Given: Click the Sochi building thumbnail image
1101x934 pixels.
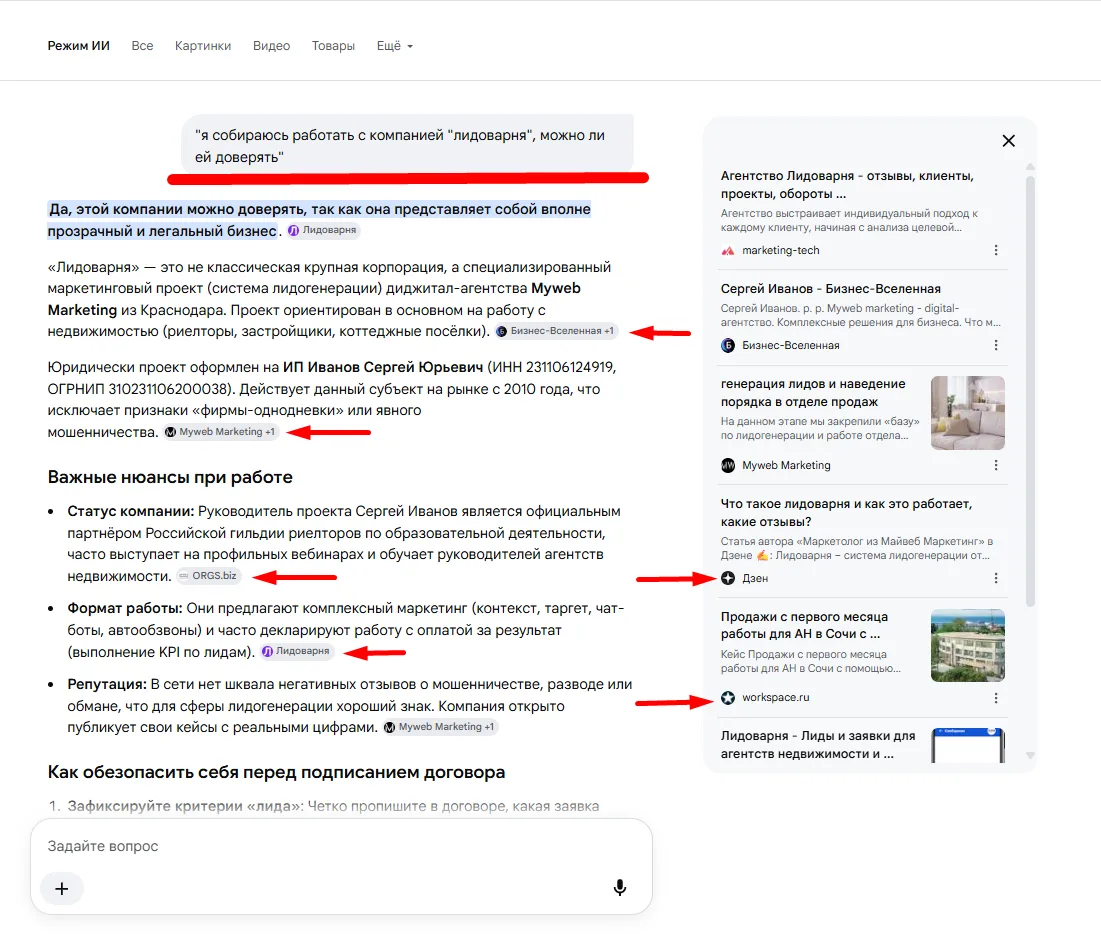Looking at the screenshot, I should 968,645.
